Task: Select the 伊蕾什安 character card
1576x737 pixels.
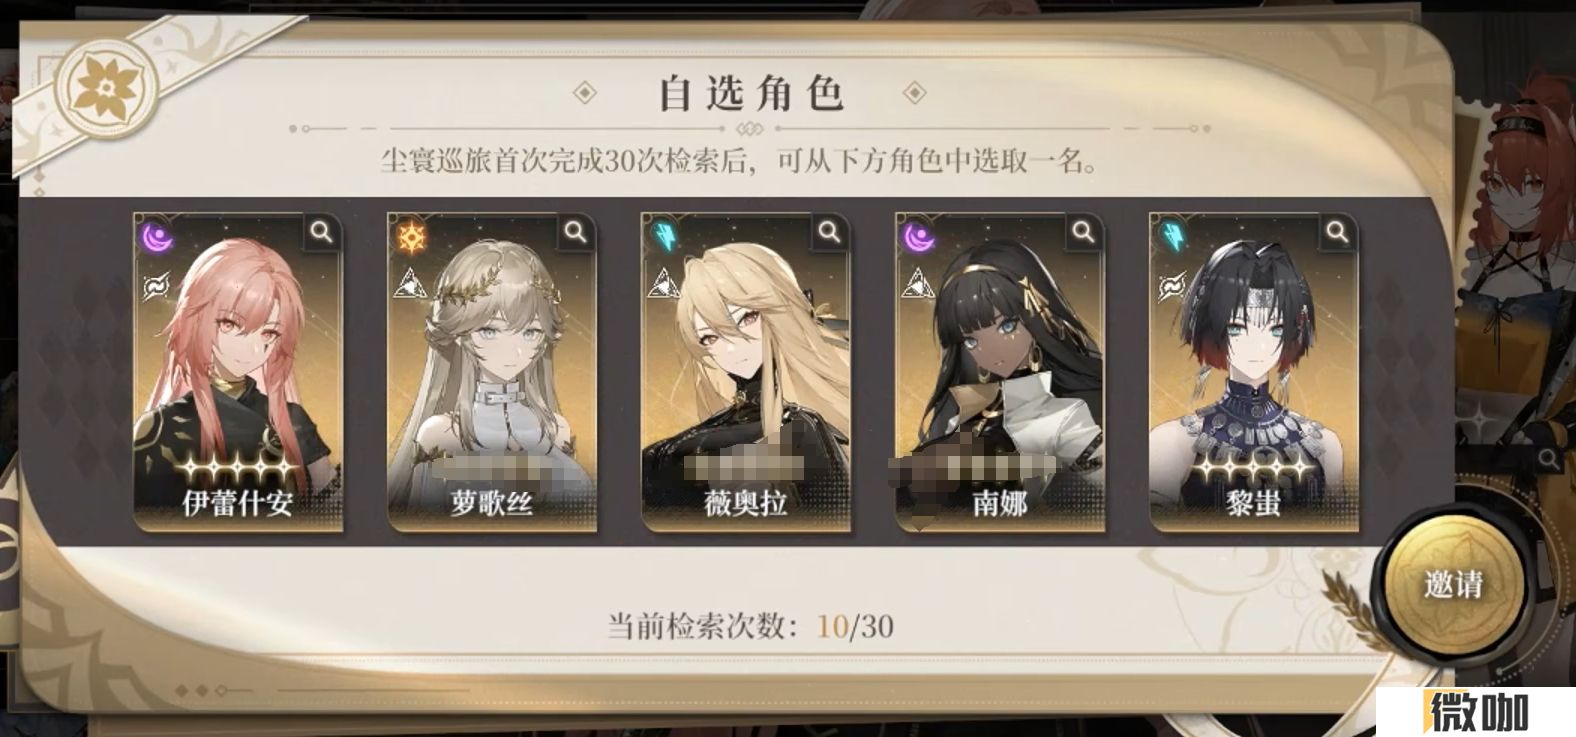Action: coord(238,372)
